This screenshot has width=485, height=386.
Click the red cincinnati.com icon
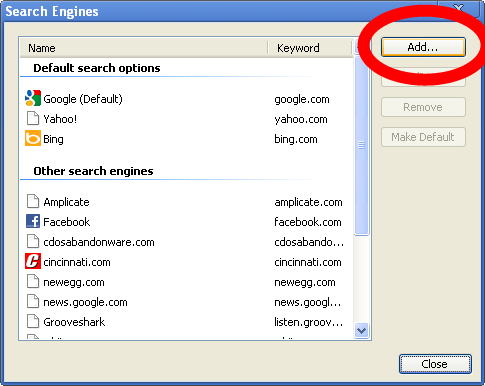(33, 261)
